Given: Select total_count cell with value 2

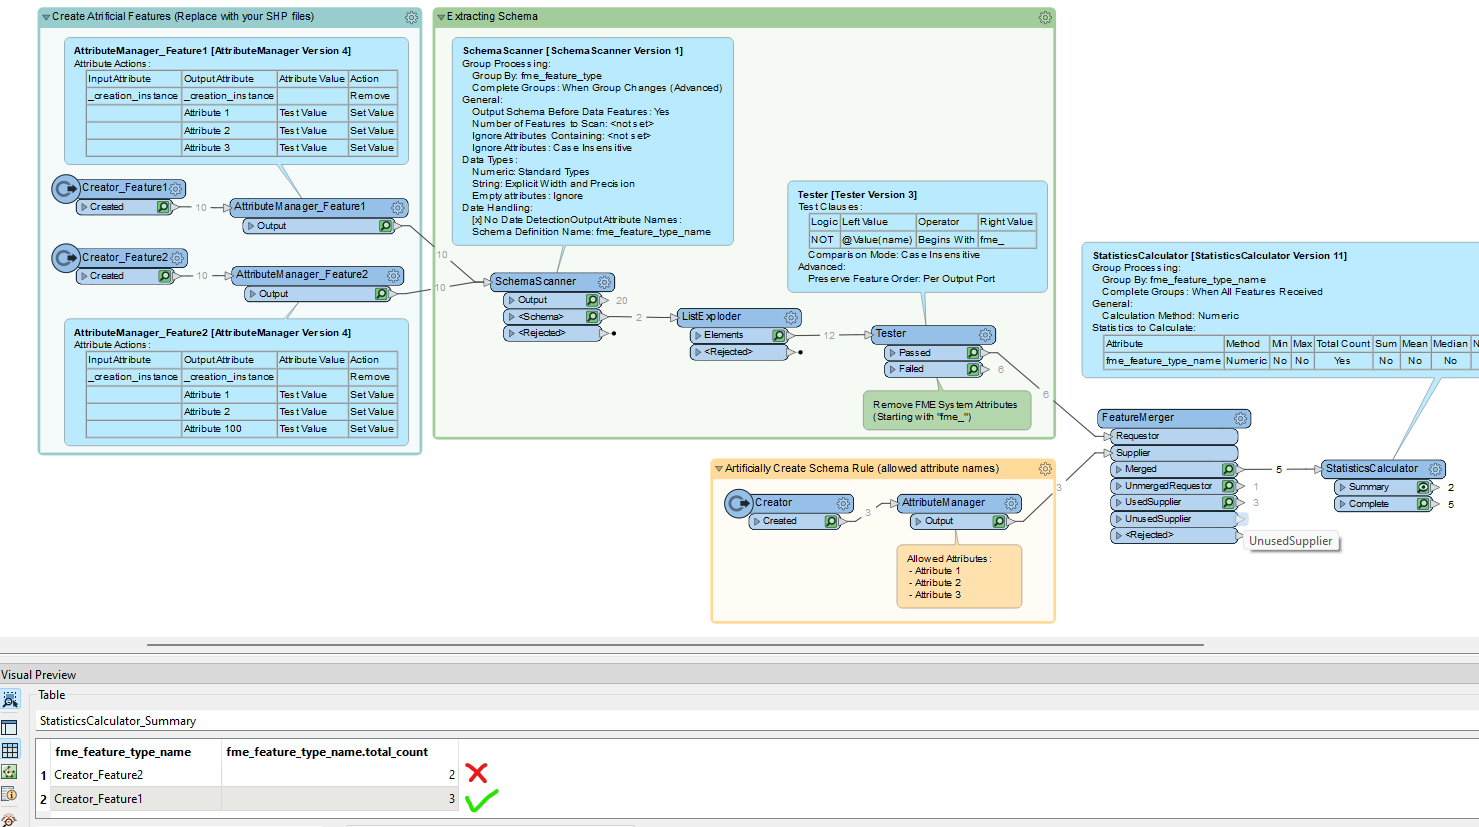Looking at the screenshot, I should [340, 775].
